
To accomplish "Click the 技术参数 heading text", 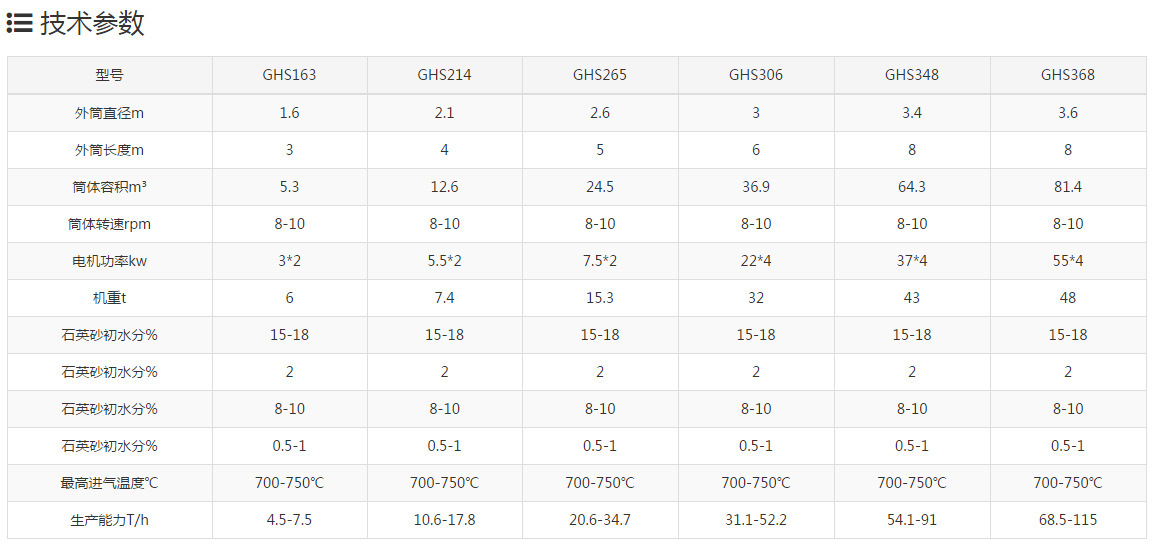I will tap(92, 23).
